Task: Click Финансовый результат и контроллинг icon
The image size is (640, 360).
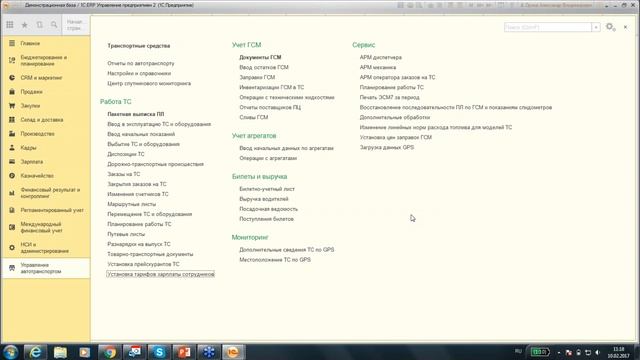Action: tap(12, 193)
